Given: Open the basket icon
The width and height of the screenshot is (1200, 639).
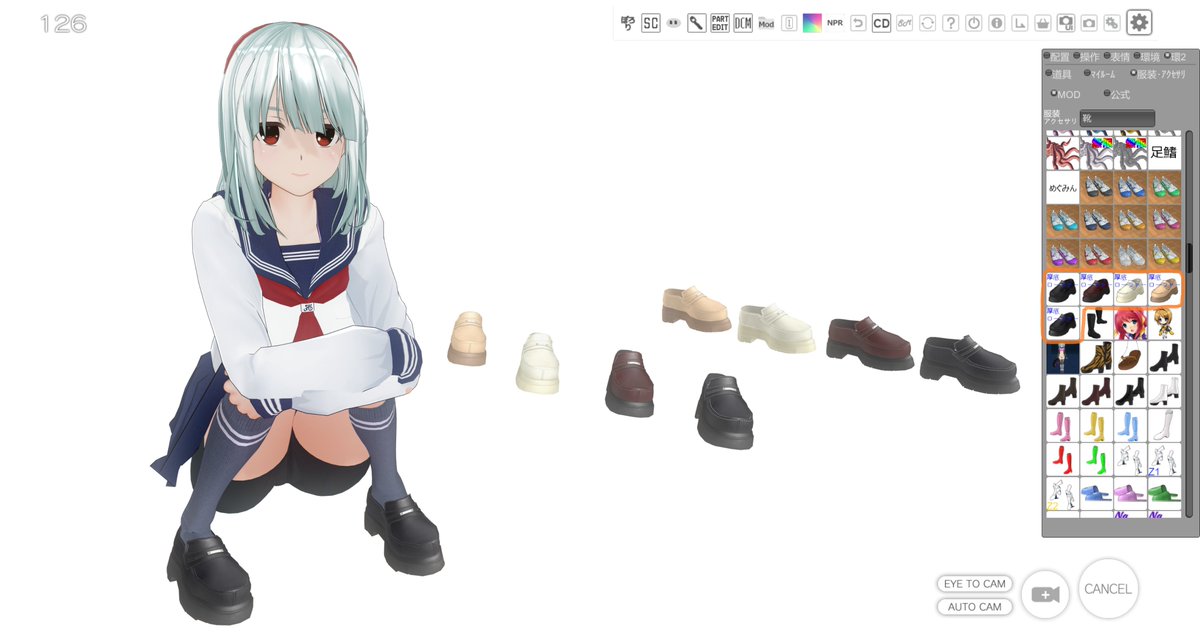Looking at the screenshot, I should 1043,23.
